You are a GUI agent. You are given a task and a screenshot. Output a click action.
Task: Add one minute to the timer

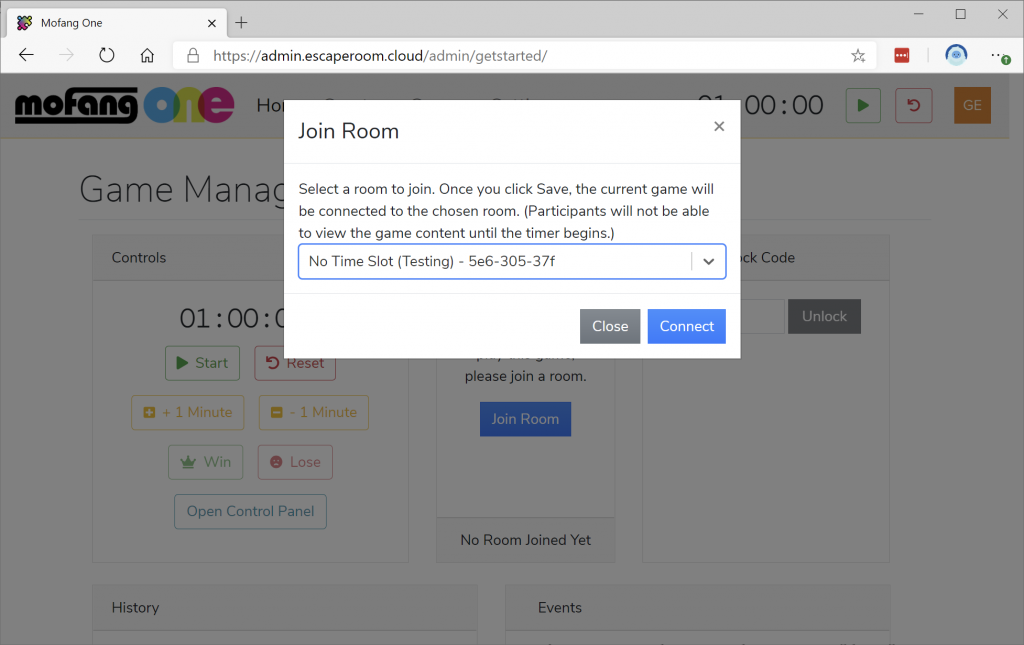pos(187,412)
